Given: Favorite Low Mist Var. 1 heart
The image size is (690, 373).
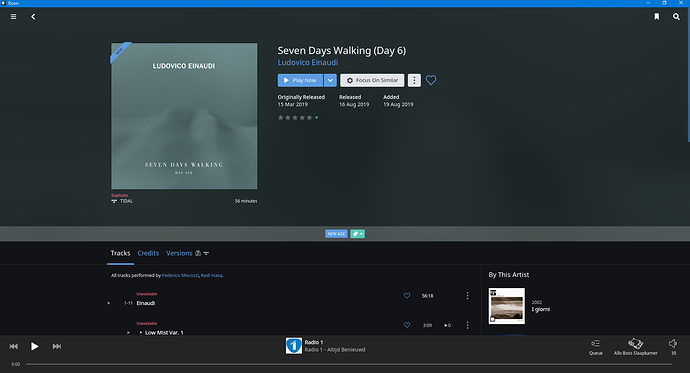Looking at the screenshot, I should point(407,325).
